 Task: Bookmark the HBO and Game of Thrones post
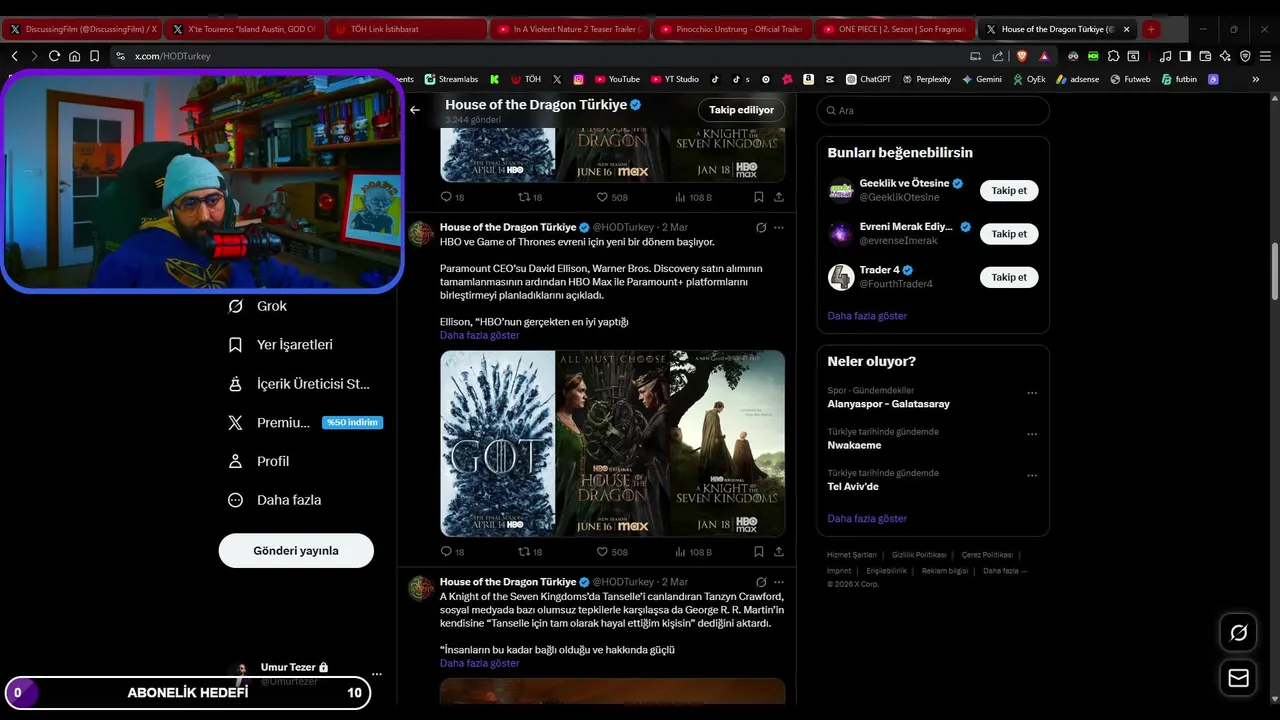pos(759,552)
